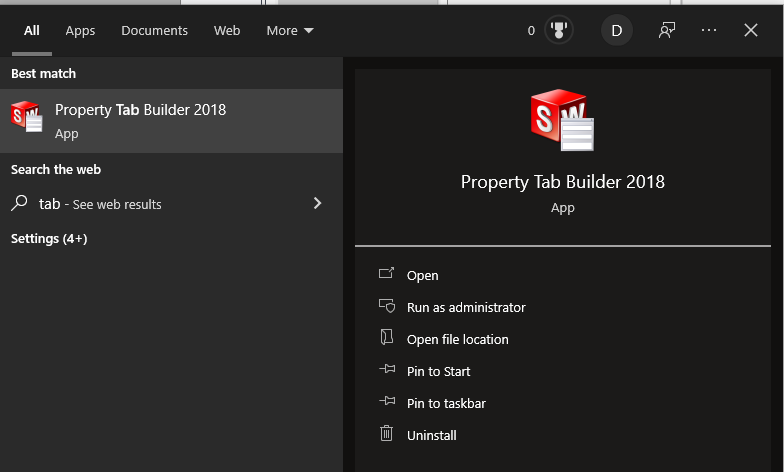Click the rewards trophy icon
The image size is (784, 472).
pos(559,30)
